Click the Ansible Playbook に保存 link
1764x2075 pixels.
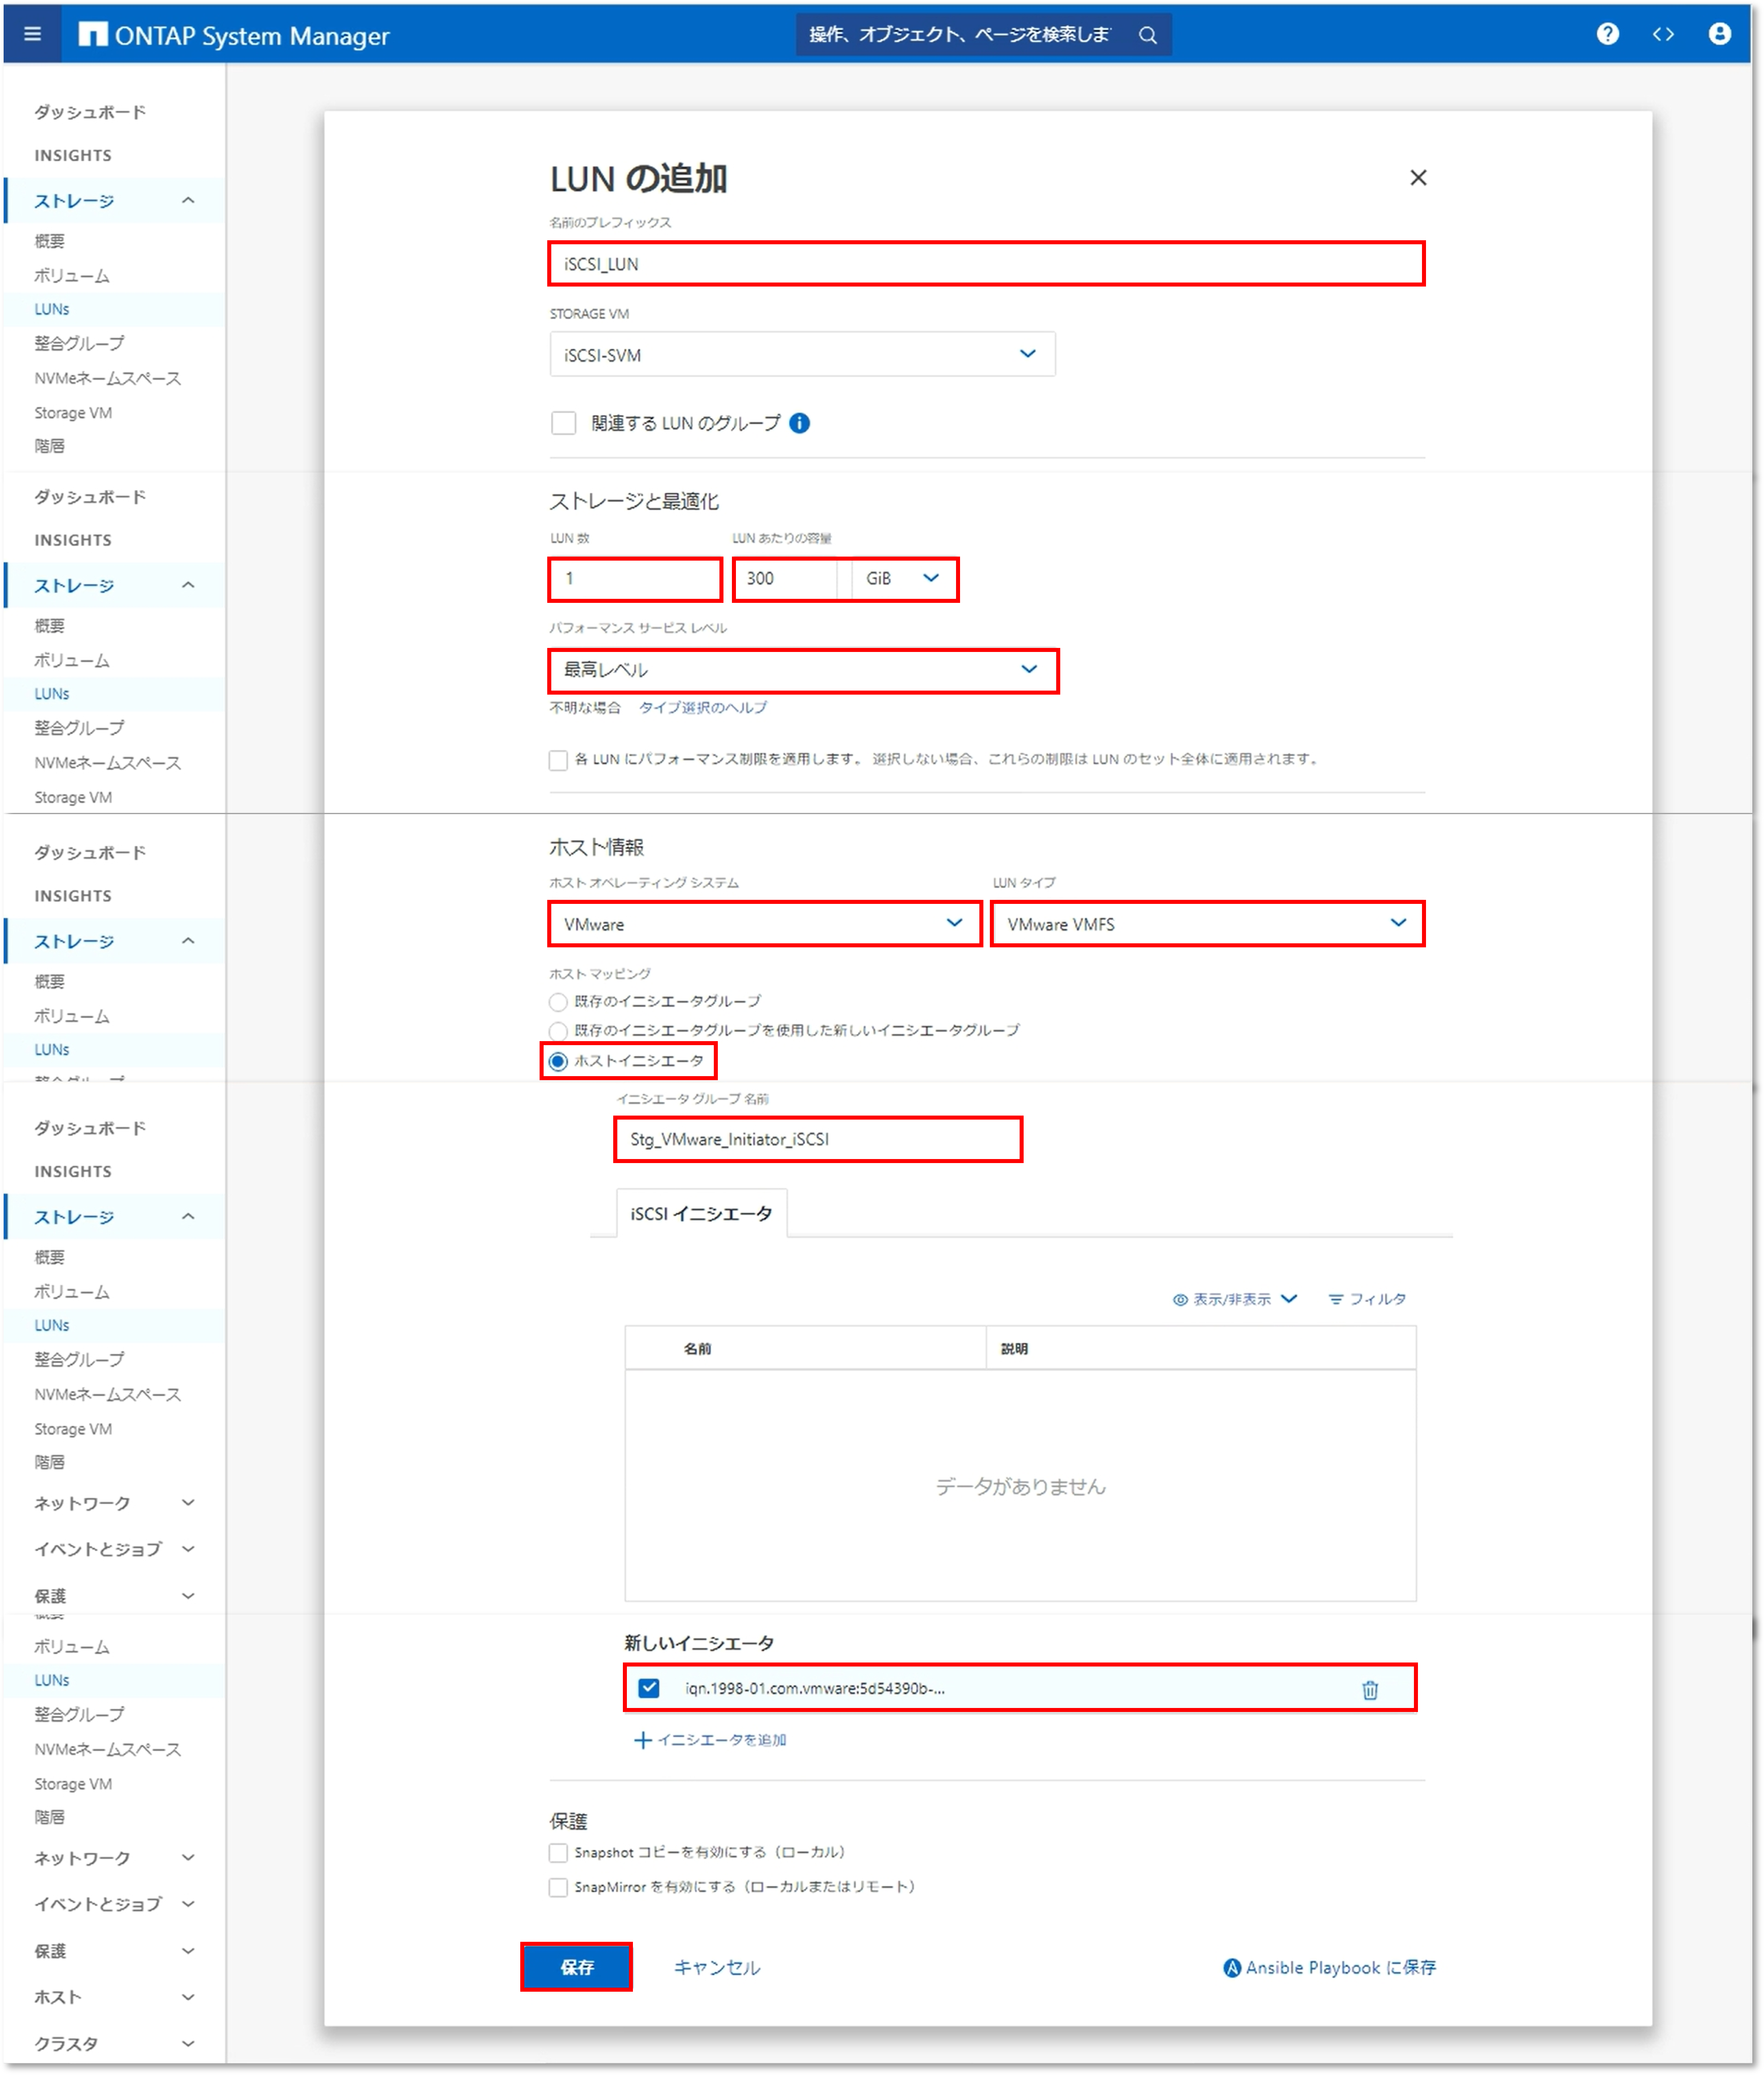[1329, 1967]
